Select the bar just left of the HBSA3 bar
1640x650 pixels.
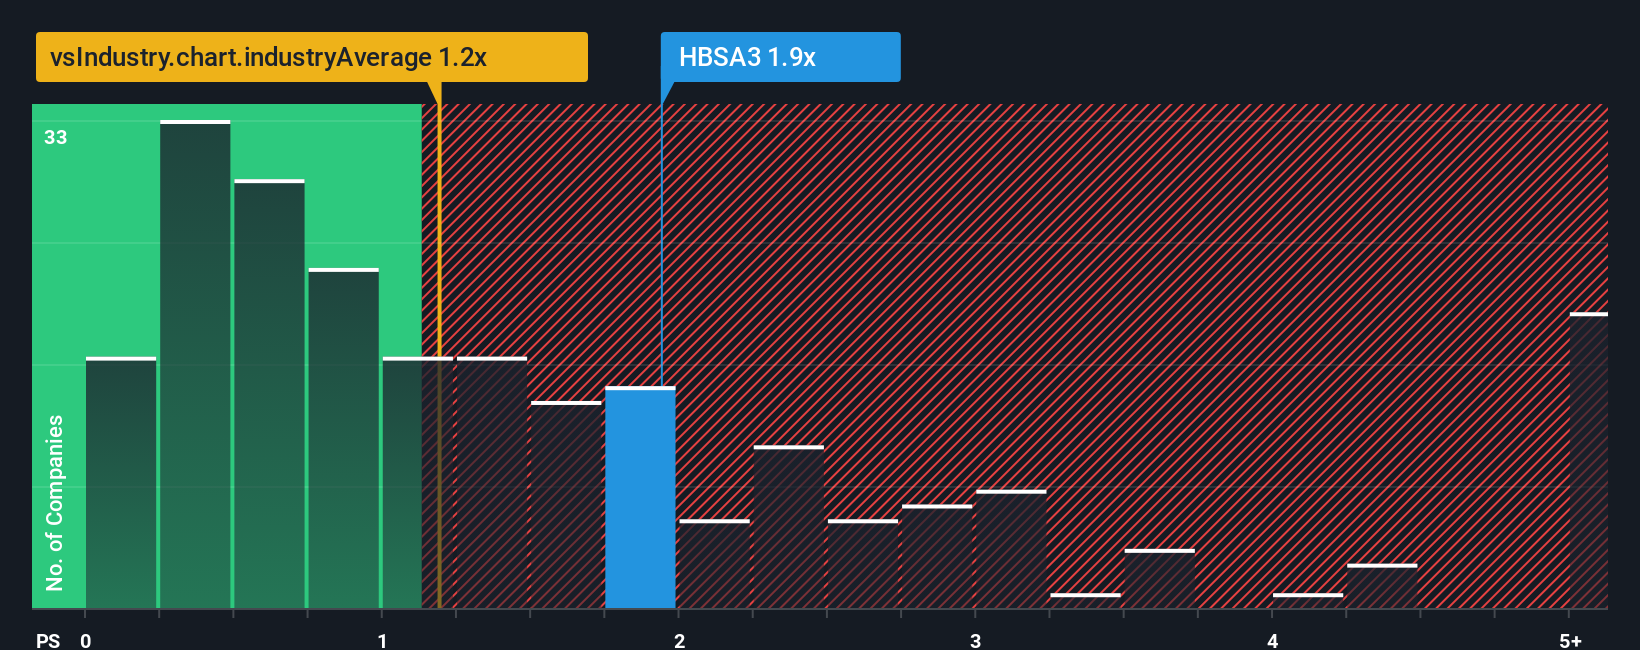(x=566, y=505)
